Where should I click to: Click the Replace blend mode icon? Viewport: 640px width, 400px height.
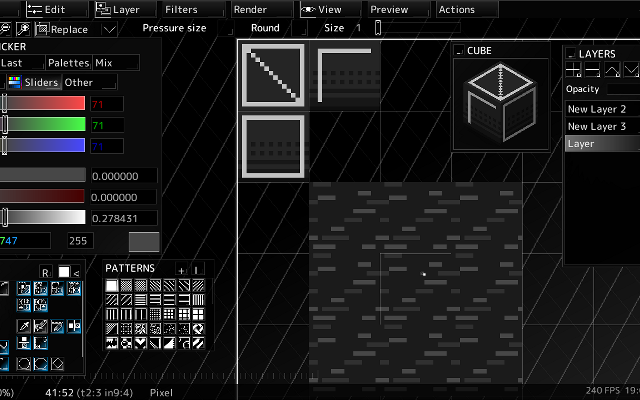(x=42, y=29)
